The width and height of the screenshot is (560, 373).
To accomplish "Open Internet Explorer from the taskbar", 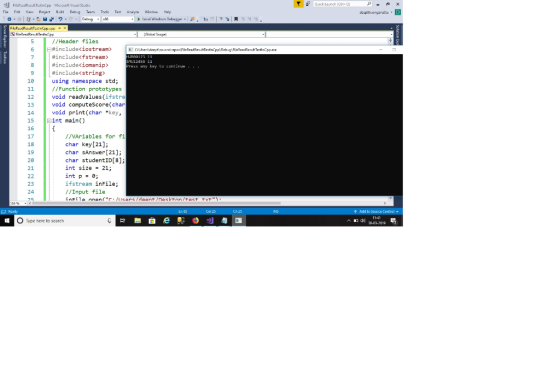I will click(x=166, y=221).
